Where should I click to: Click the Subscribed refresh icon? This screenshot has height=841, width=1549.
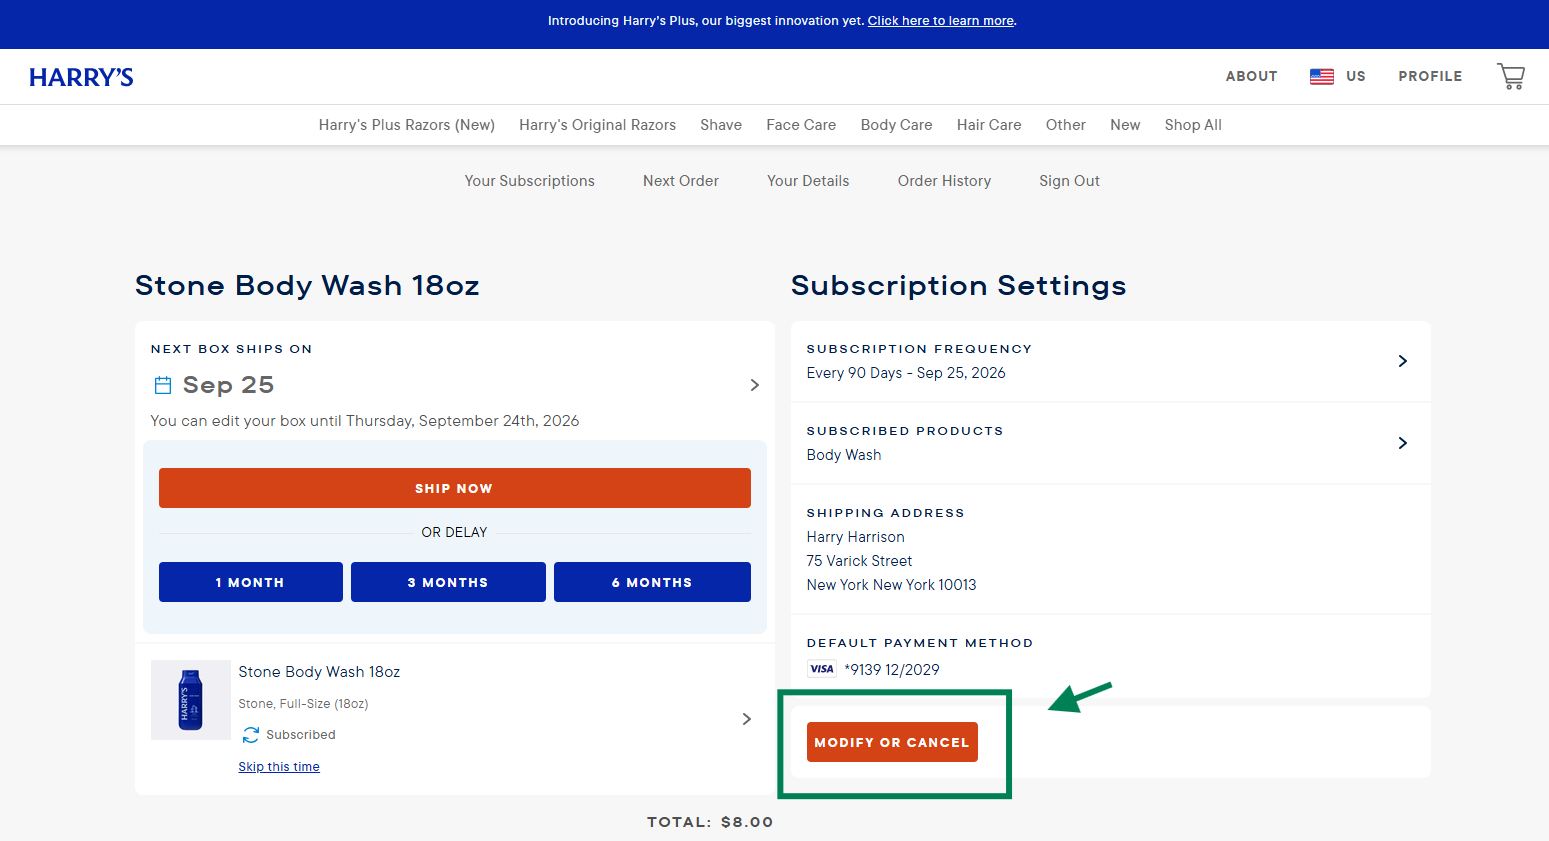[x=251, y=735]
